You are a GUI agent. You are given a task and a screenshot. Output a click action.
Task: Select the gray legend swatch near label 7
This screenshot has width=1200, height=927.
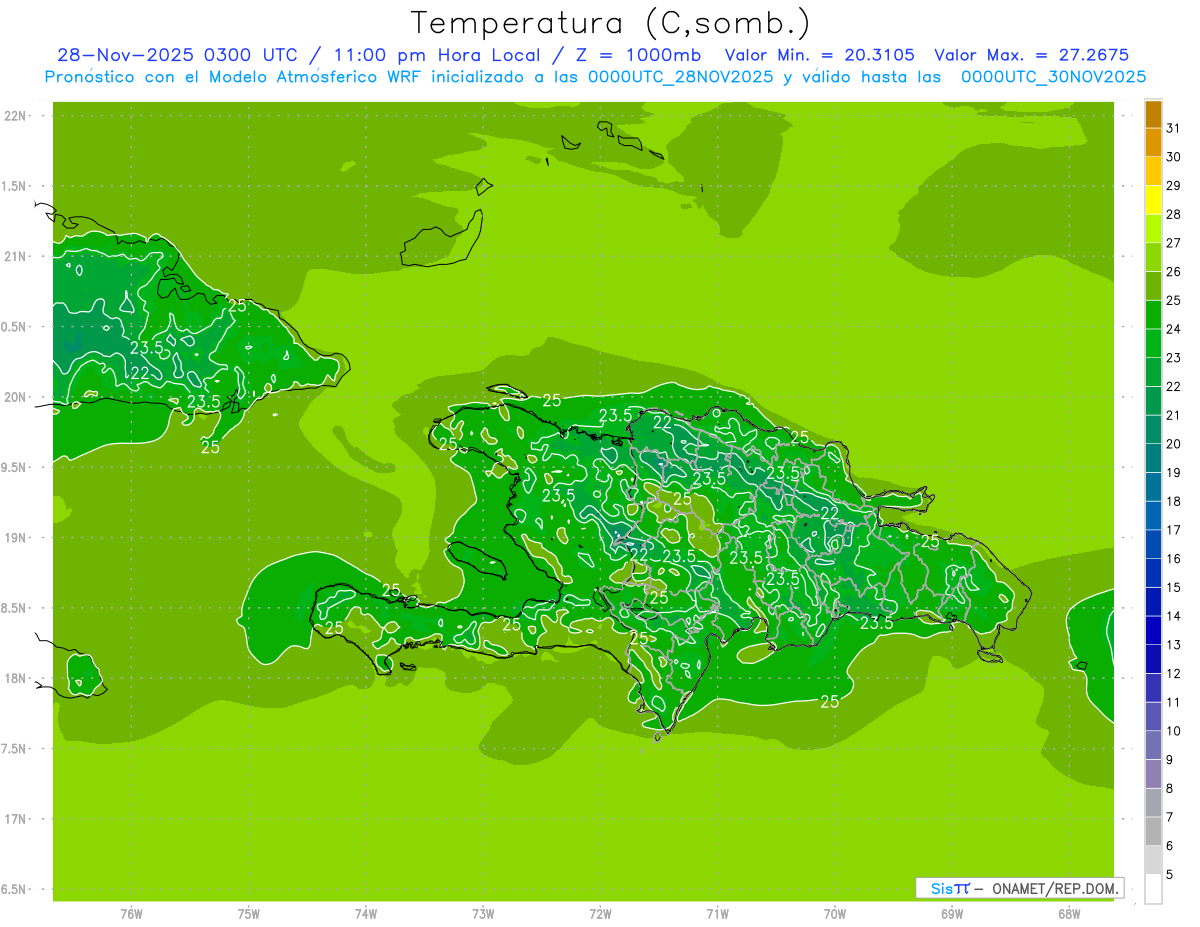click(1153, 831)
